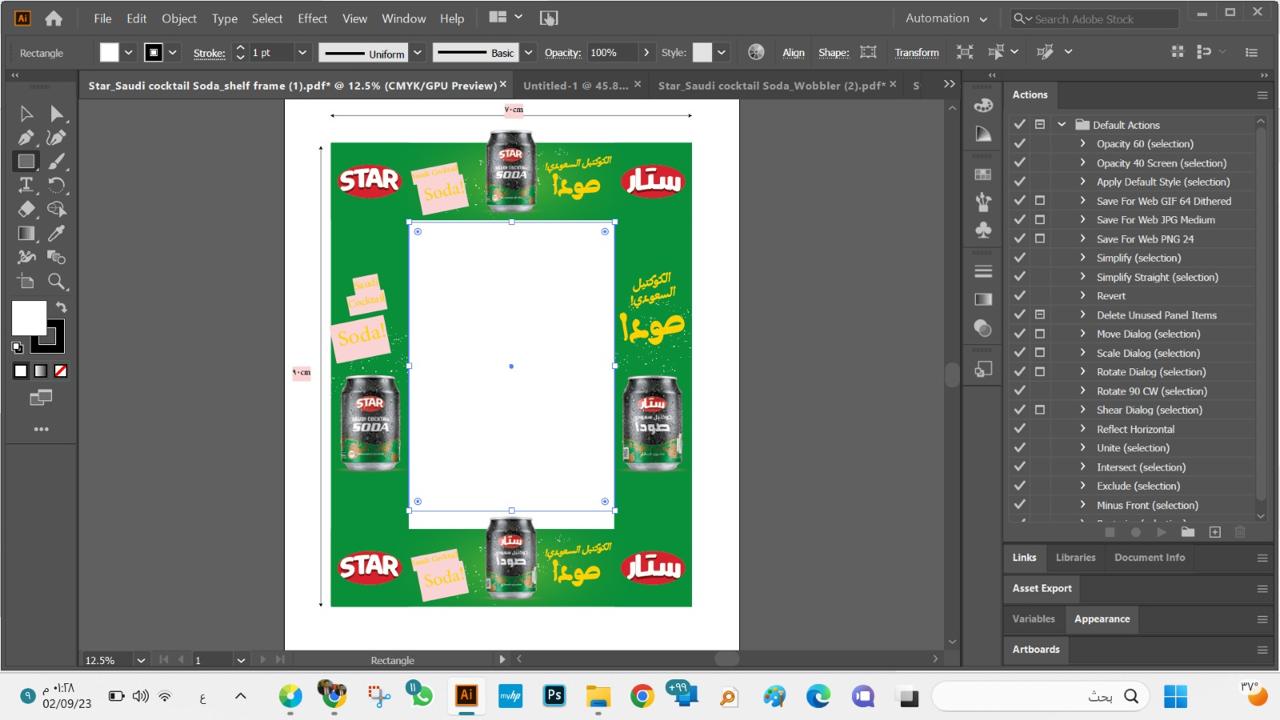
Task: Click the Transform link in control bar
Action: [x=916, y=53]
